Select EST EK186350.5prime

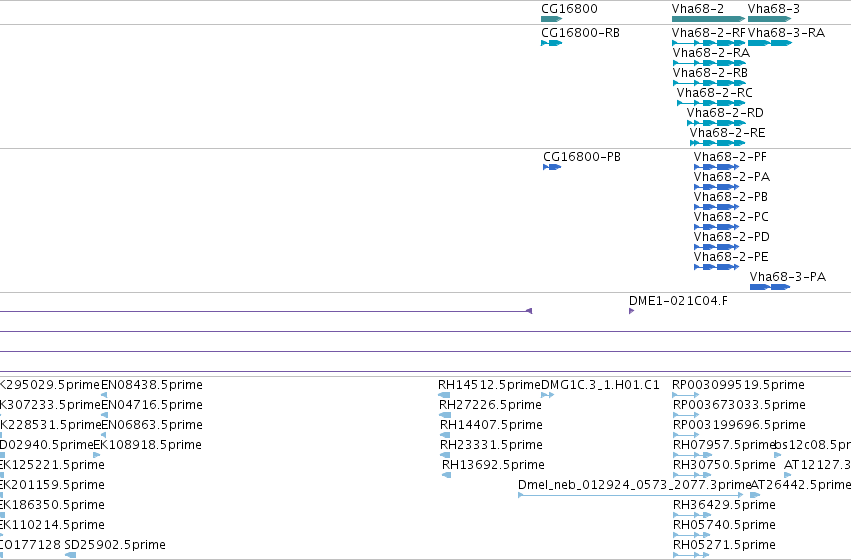coord(52,505)
